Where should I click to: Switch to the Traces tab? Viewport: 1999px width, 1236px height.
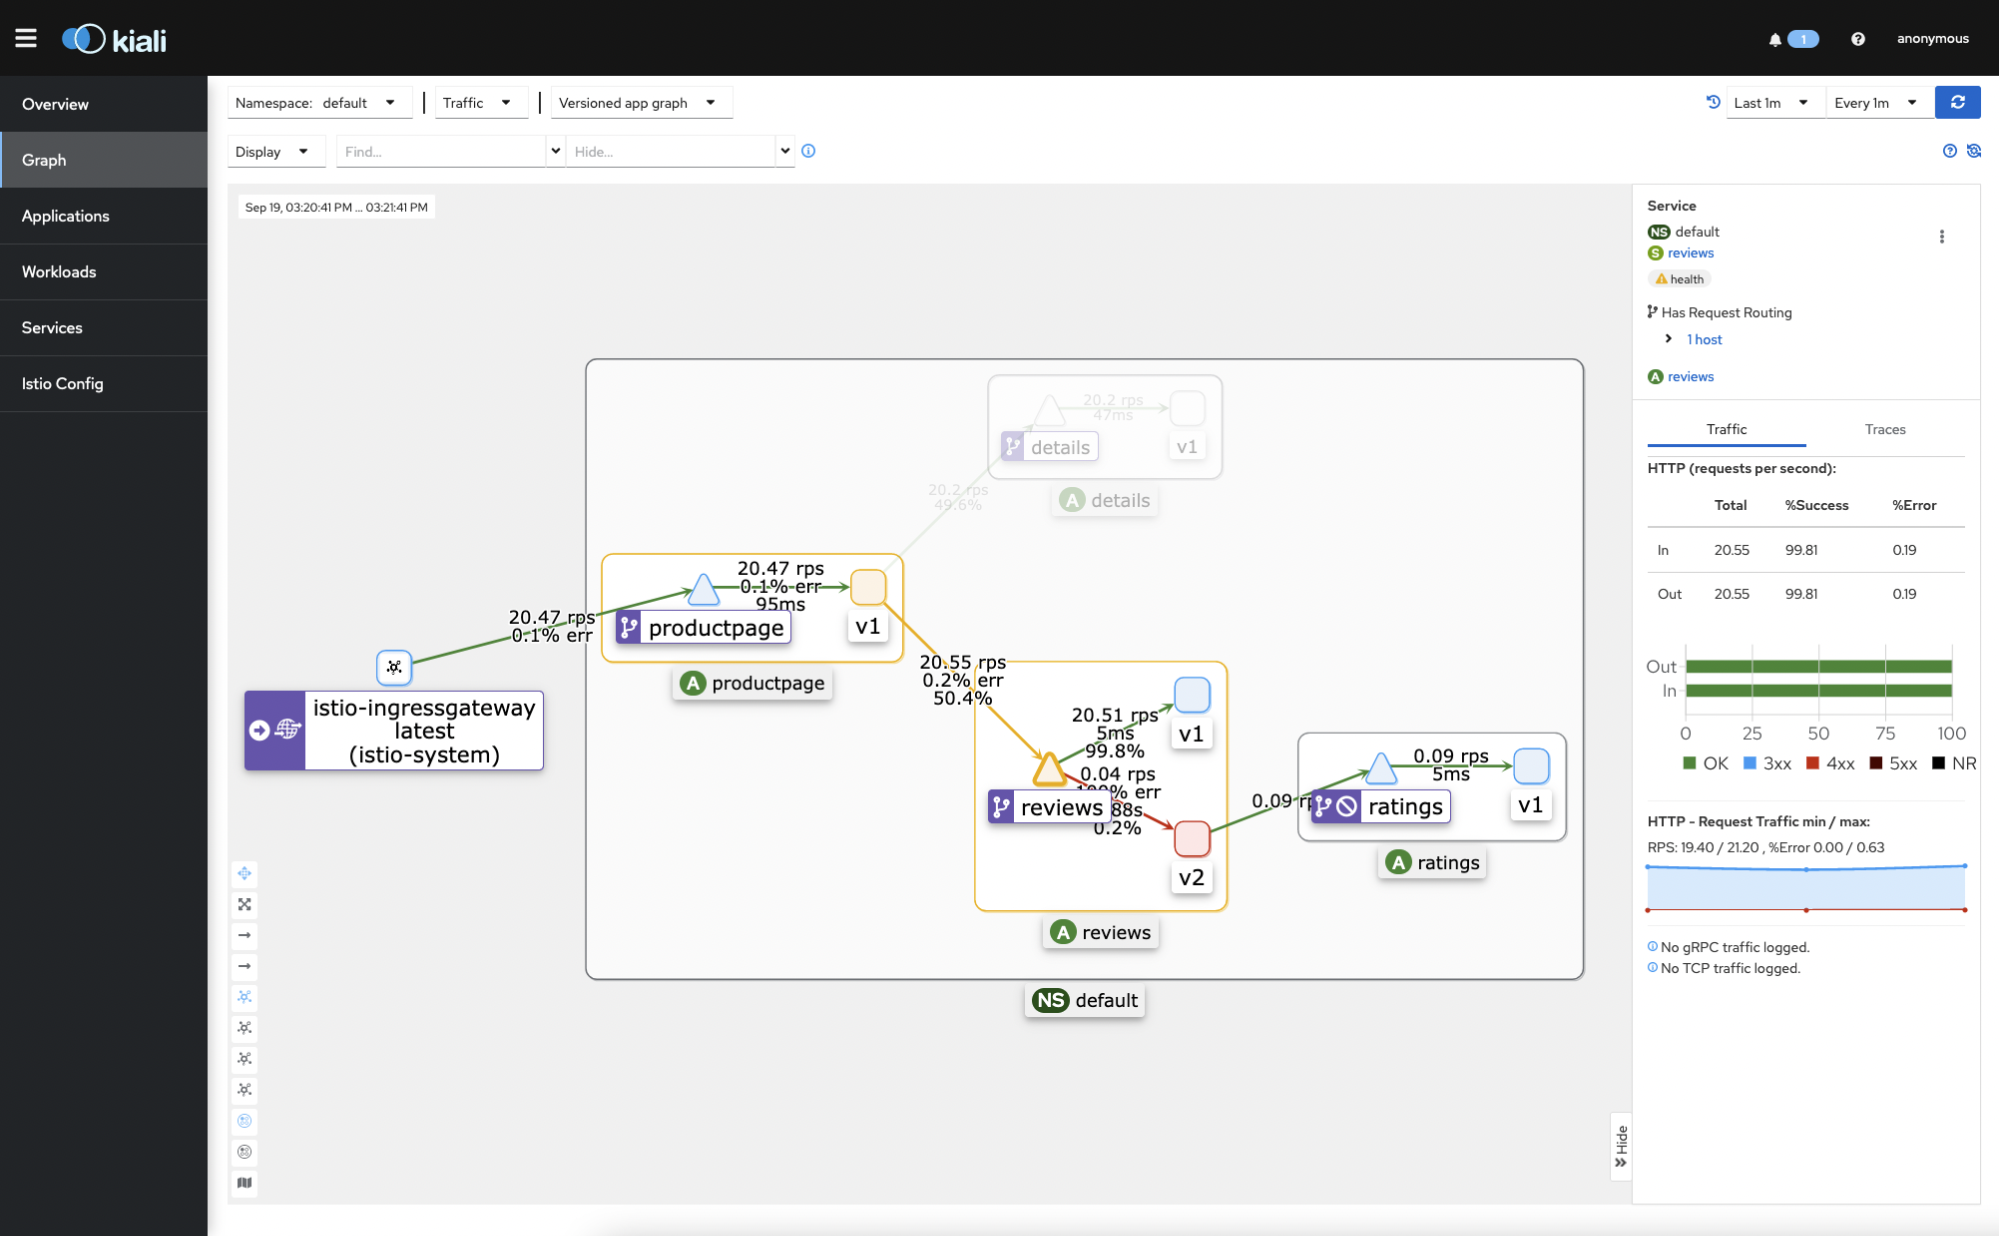1884,429
